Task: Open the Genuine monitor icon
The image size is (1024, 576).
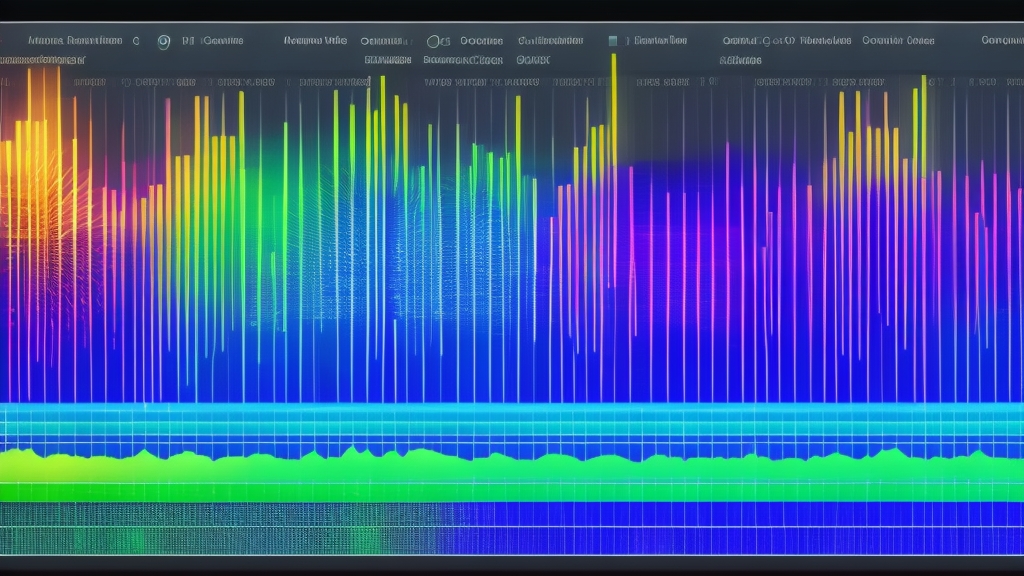Action: click(x=190, y=40)
